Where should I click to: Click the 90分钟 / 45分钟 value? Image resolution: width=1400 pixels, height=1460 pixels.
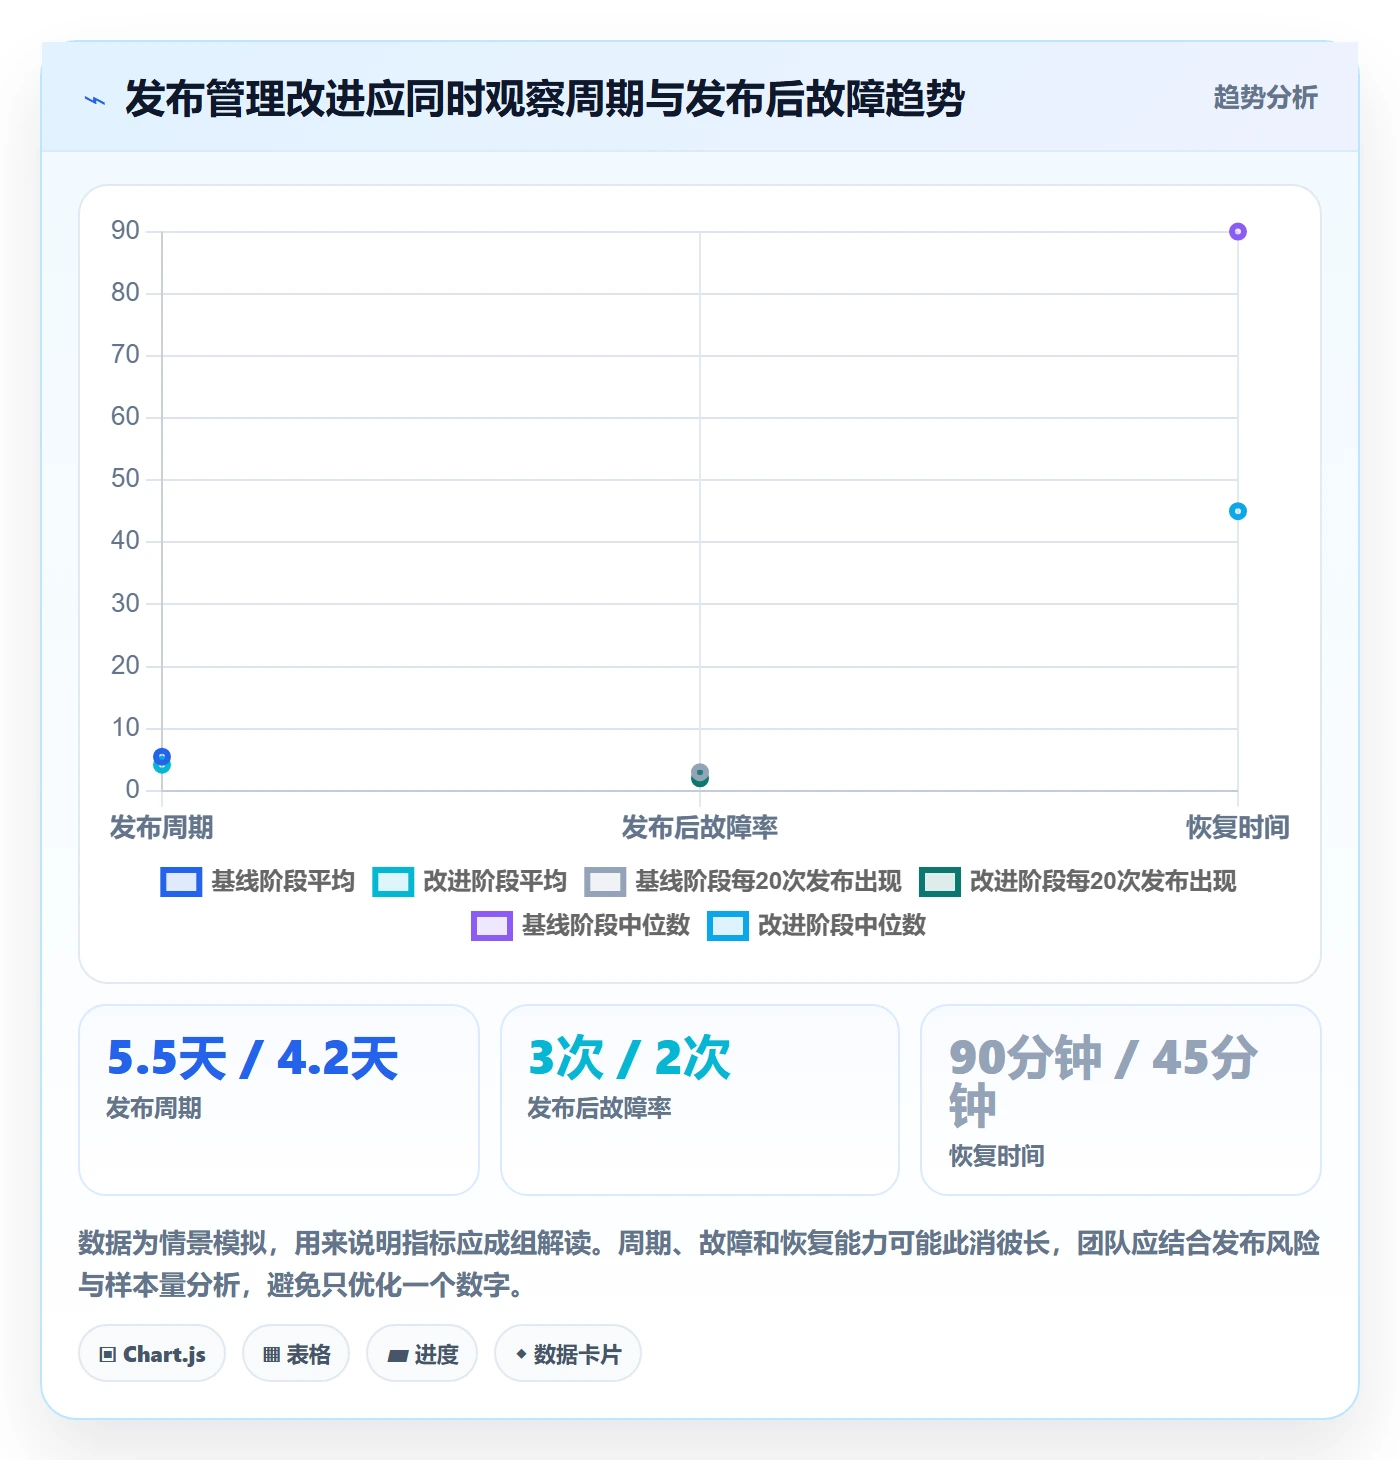(x=1104, y=1082)
